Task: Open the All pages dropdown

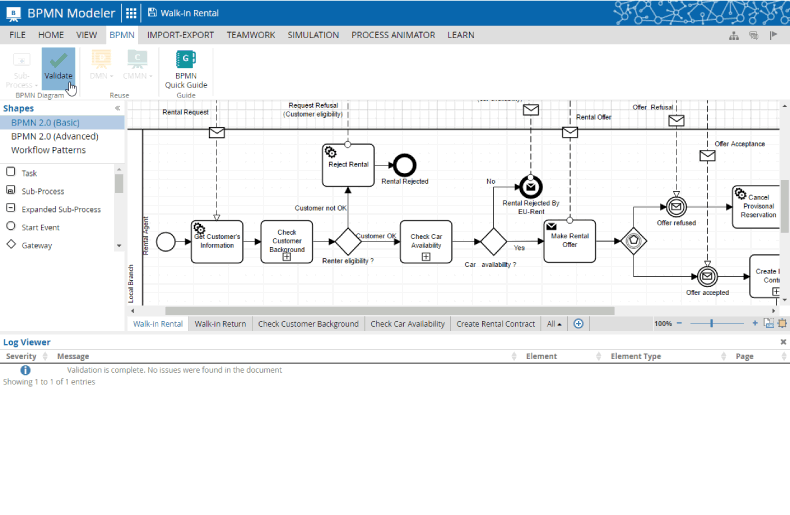Action: pos(553,324)
